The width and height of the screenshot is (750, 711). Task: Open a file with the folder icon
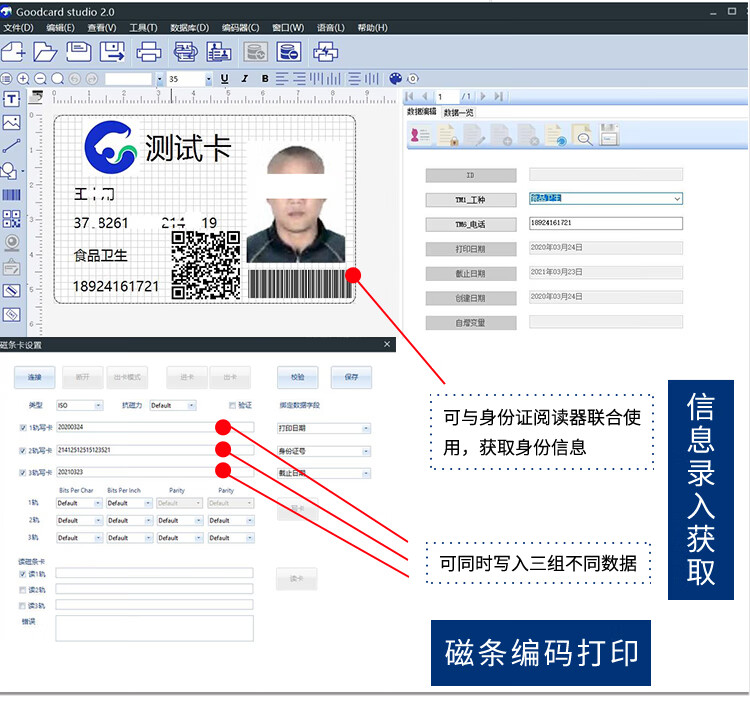pos(45,51)
